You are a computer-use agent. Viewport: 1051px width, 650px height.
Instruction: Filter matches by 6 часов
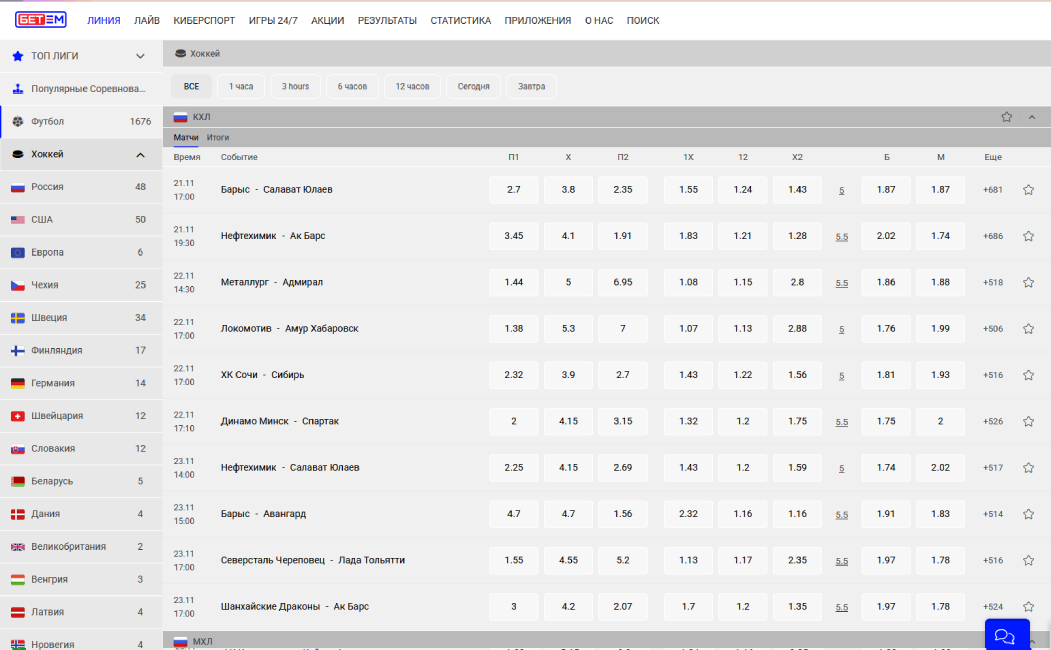(x=352, y=87)
